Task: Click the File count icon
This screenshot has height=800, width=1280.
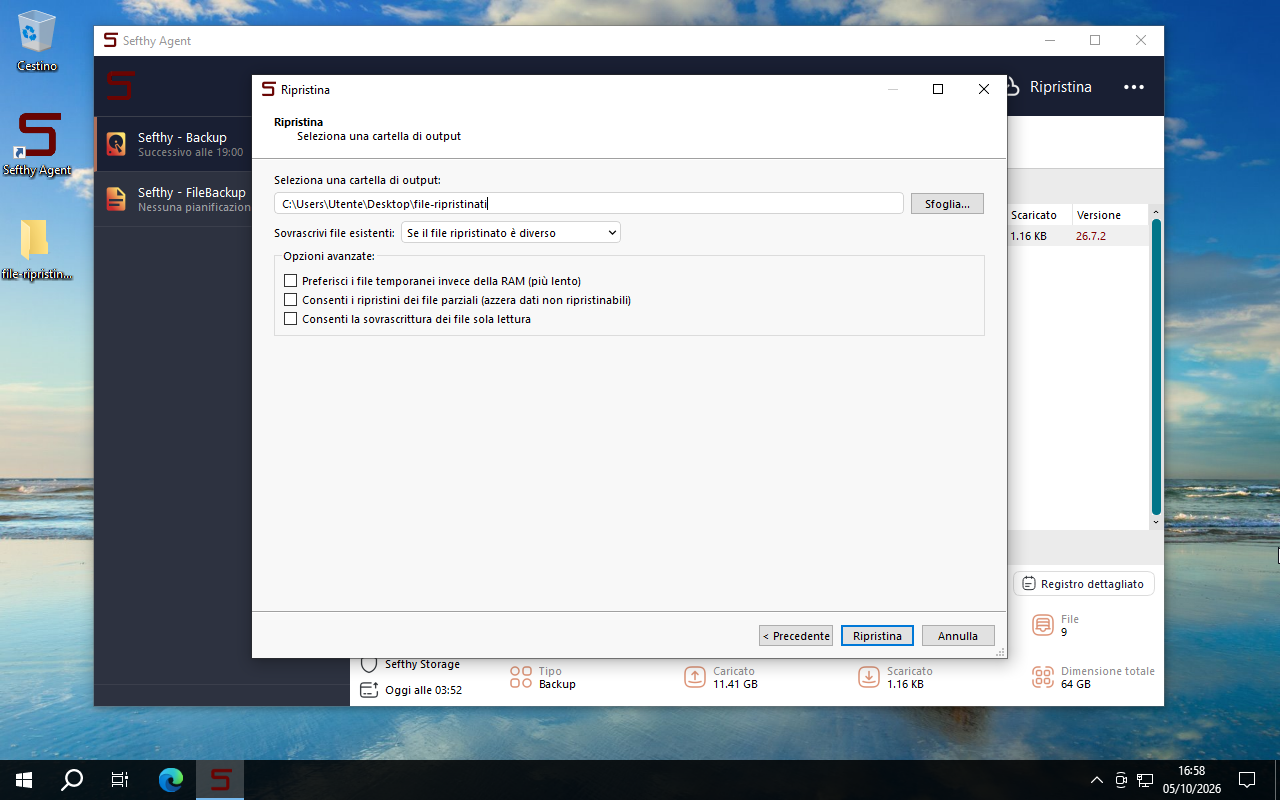Action: [x=1043, y=625]
